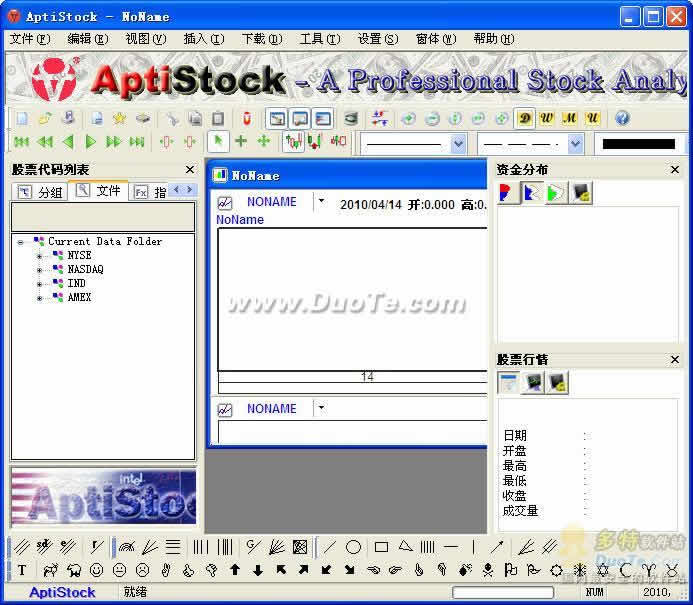The image size is (693, 605).
Task: Open the 工具 menu
Action: click(x=320, y=39)
